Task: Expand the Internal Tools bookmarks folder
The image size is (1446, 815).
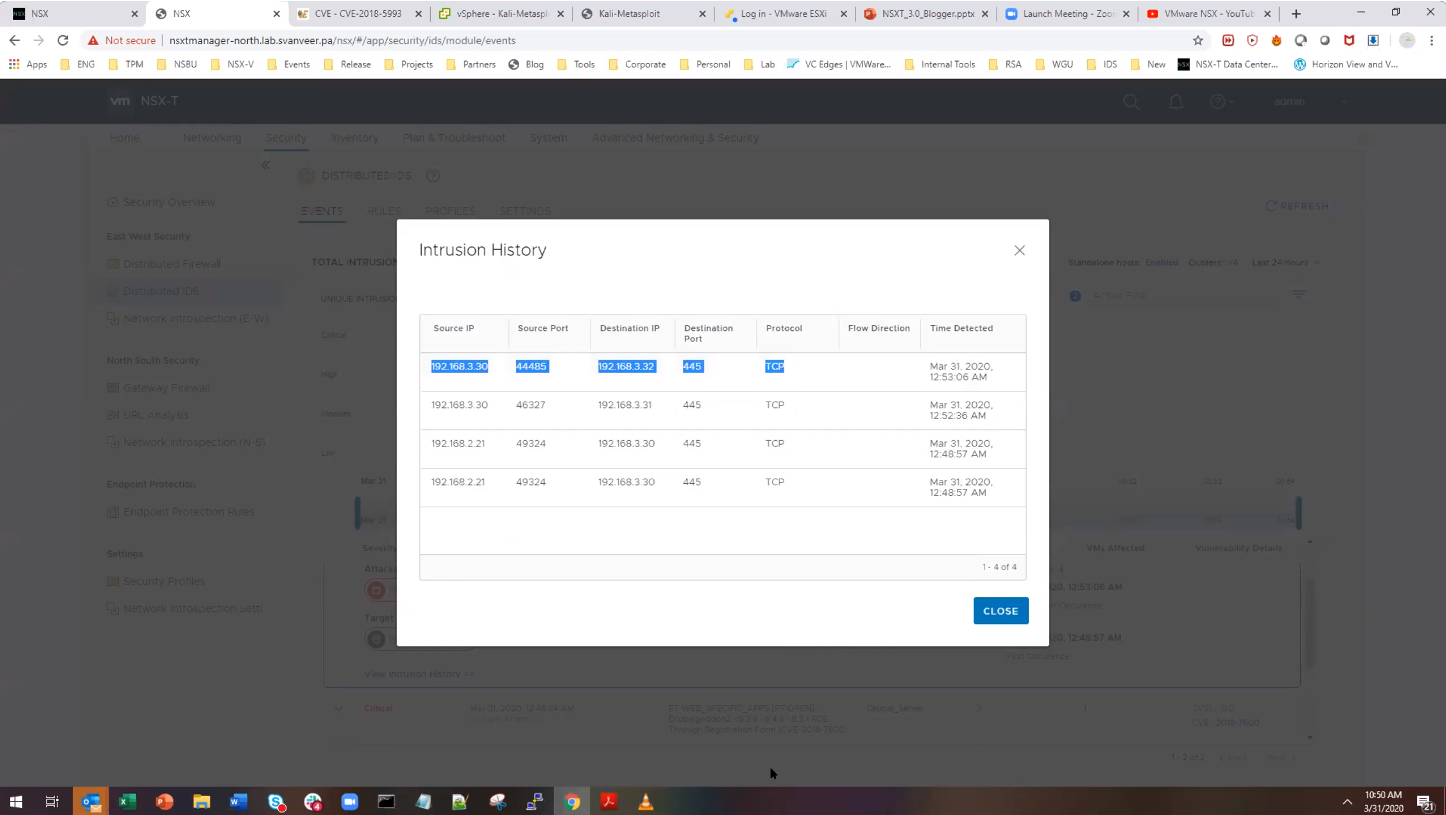Action: pyautogui.click(x=939, y=64)
